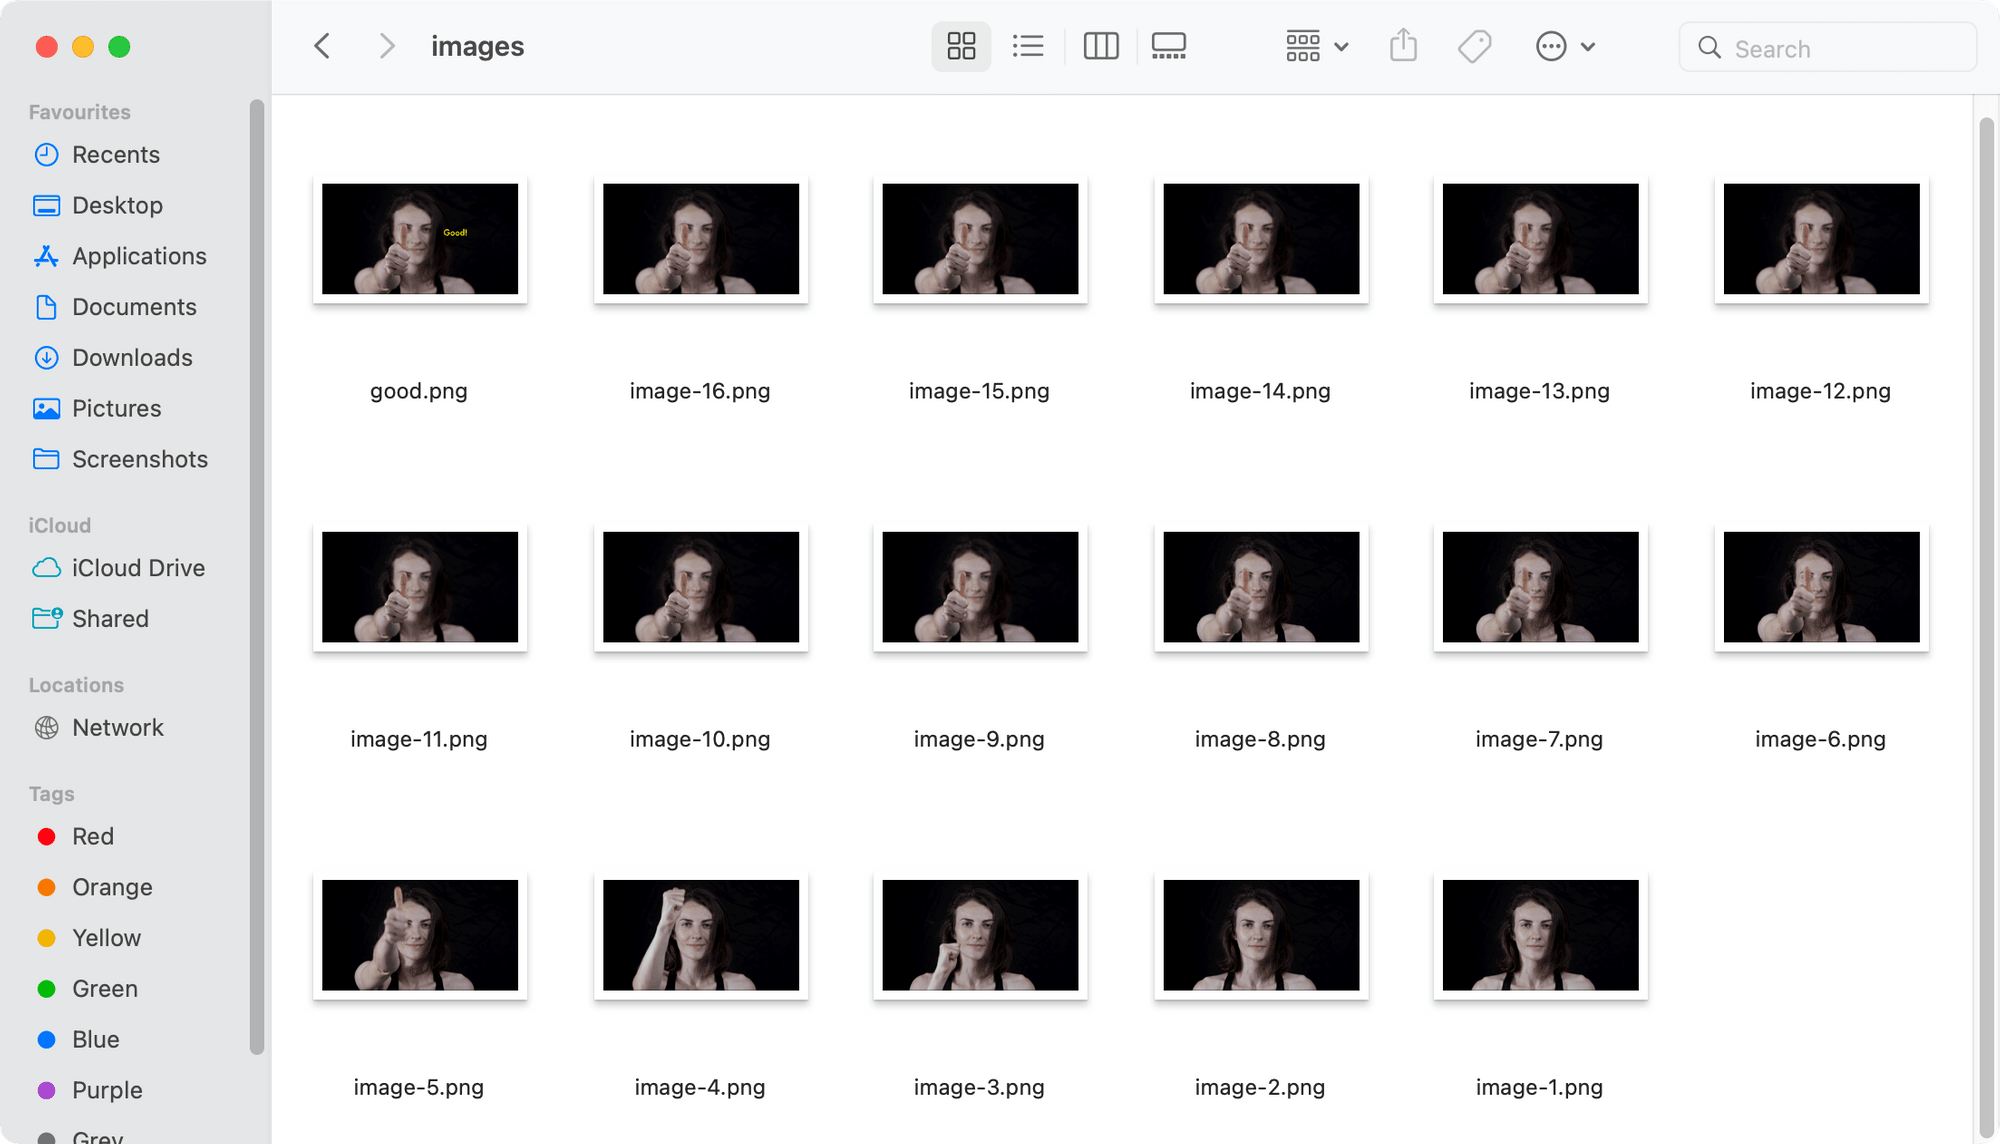Image resolution: width=2000 pixels, height=1144 pixels.
Task: Open Applications folder
Action: pyautogui.click(x=139, y=255)
